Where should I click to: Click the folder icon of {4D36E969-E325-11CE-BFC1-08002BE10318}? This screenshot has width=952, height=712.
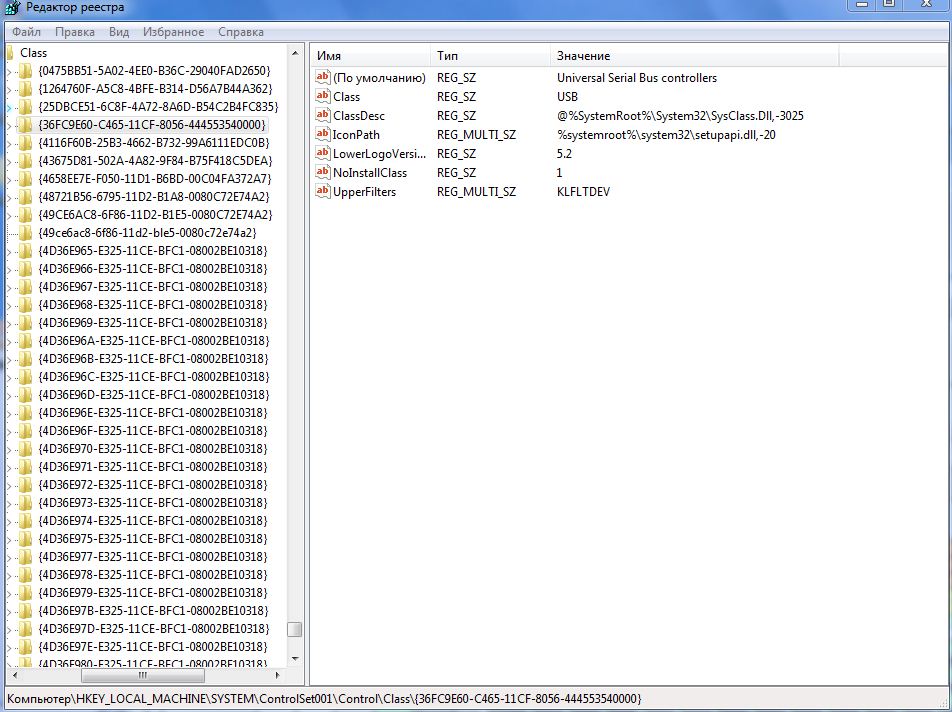pos(25,323)
